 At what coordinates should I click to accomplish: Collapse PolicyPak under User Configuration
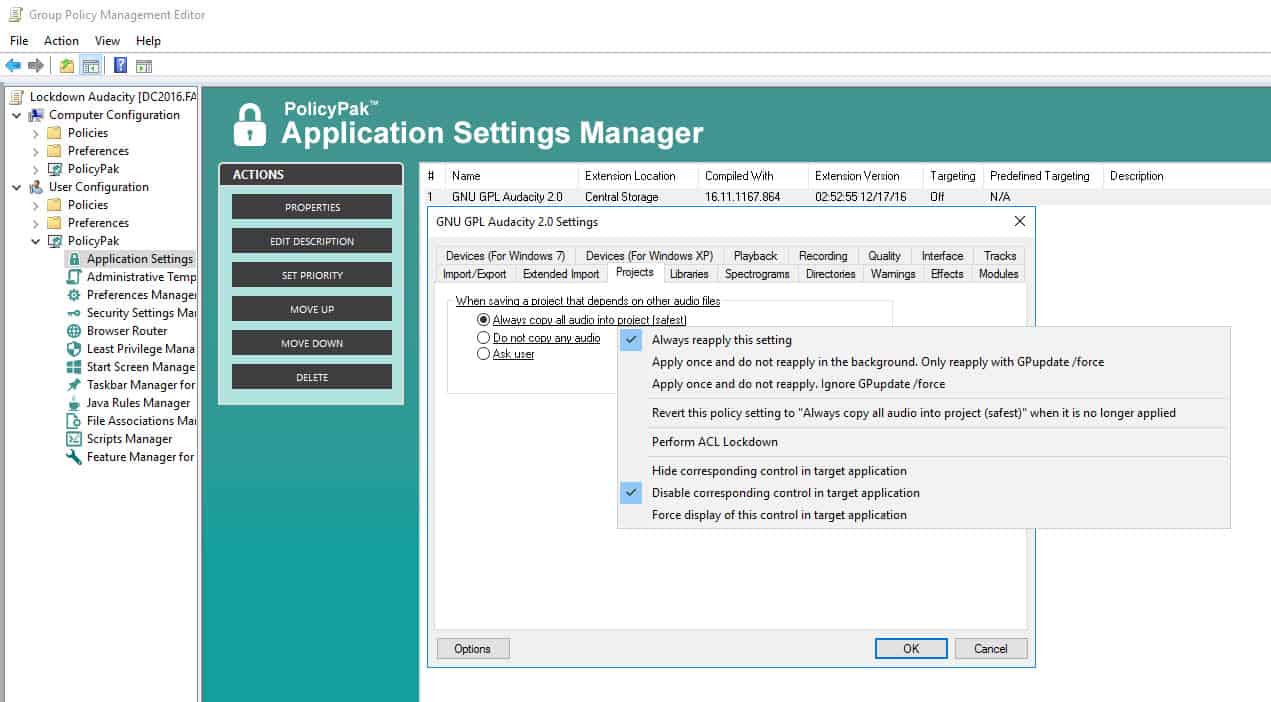(x=35, y=241)
